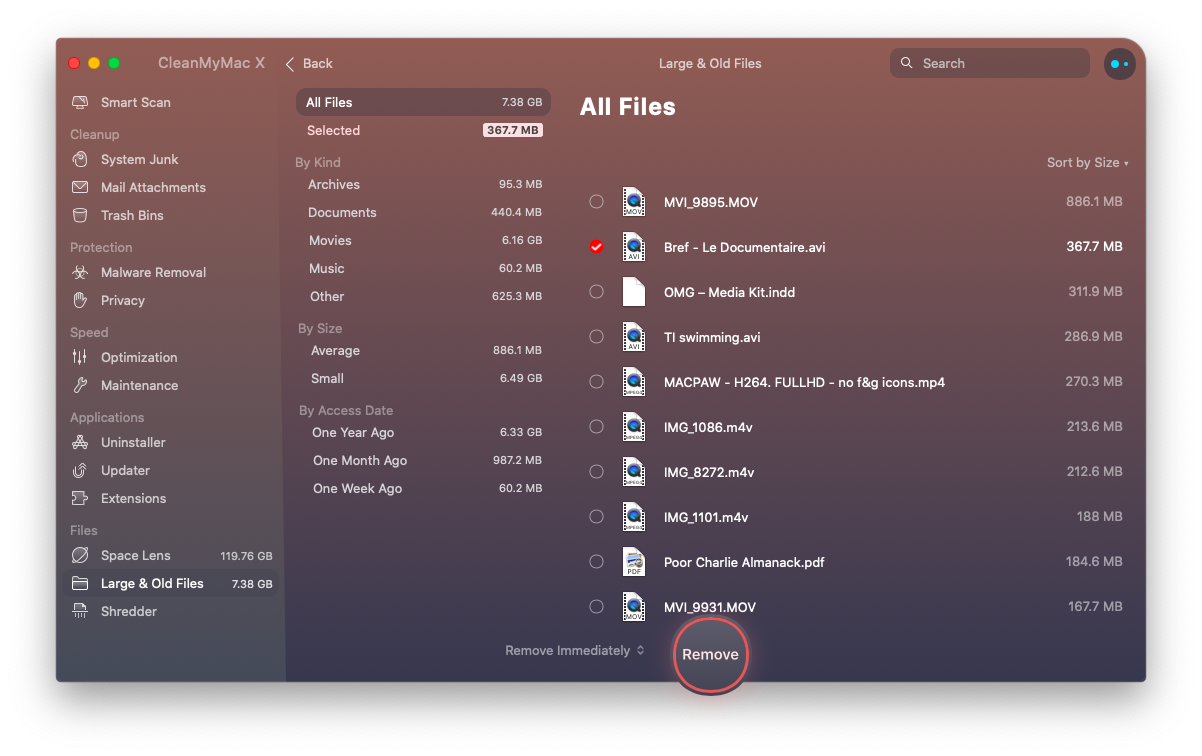Check Poor Charlie Almanack.pdf
Image resolution: width=1202 pixels, height=756 pixels.
597,562
